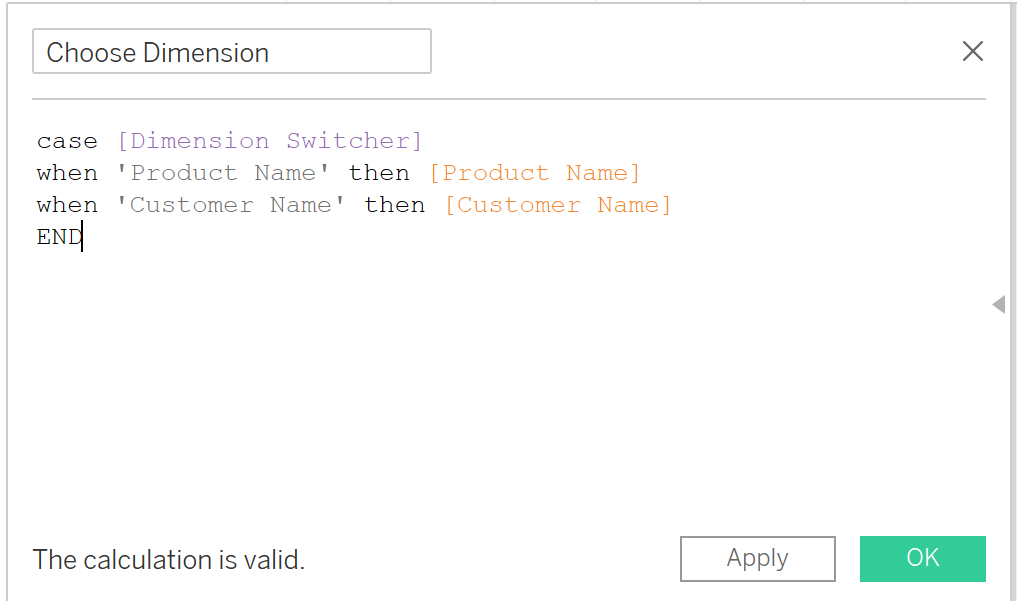The width and height of the screenshot is (1017, 601).
Task: Click the [Dimension Switcher] parameter reference
Action: (270, 141)
